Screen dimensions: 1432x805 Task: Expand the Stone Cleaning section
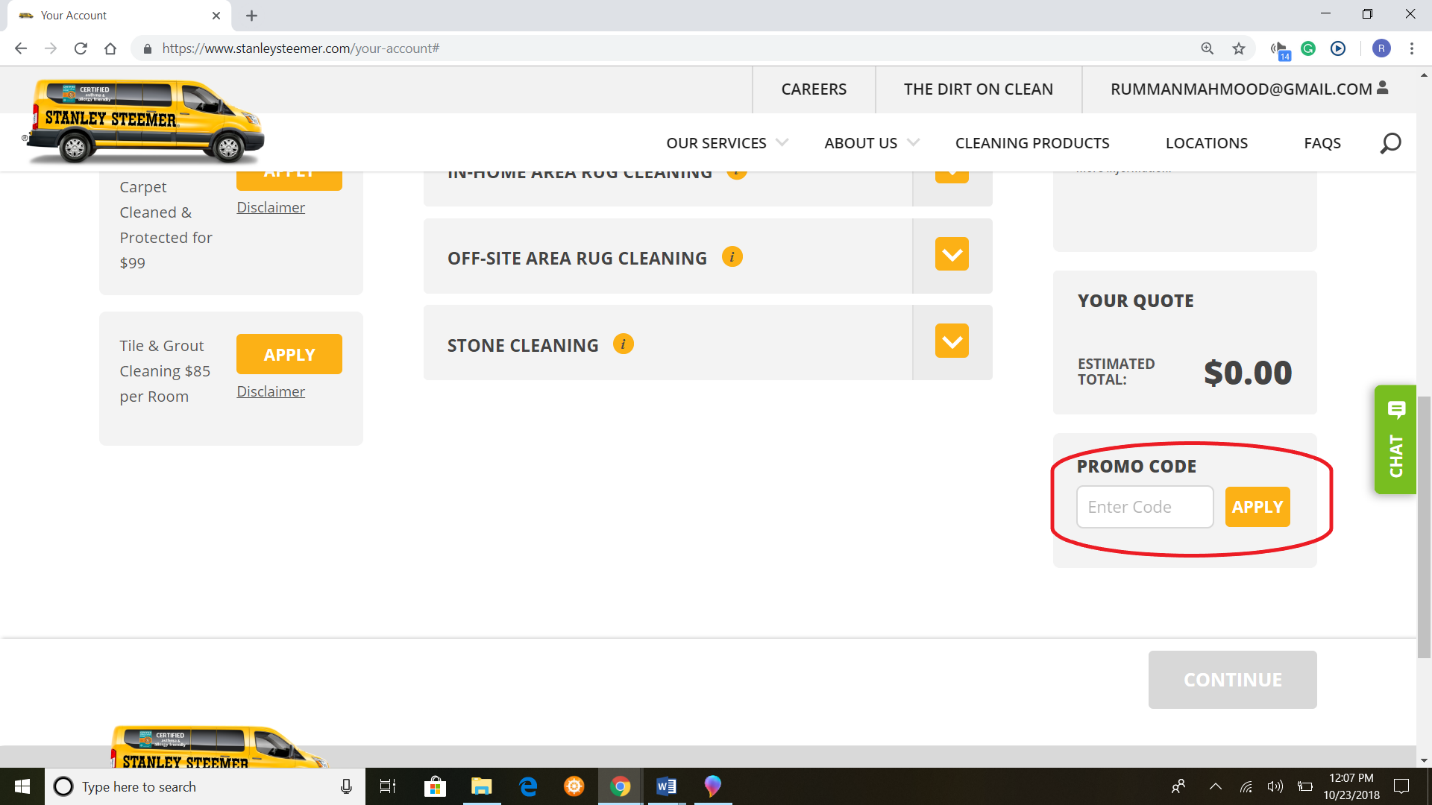point(952,342)
